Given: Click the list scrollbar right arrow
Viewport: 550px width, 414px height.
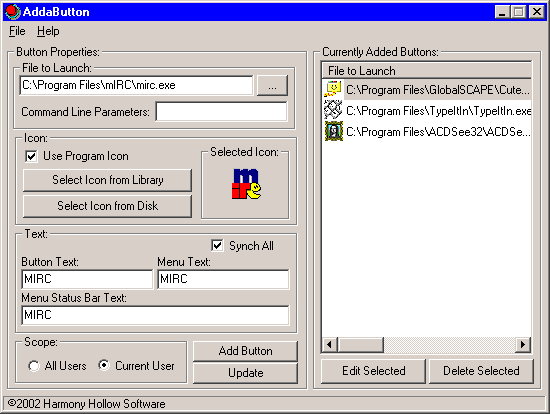Looking at the screenshot, I should 523,345.
